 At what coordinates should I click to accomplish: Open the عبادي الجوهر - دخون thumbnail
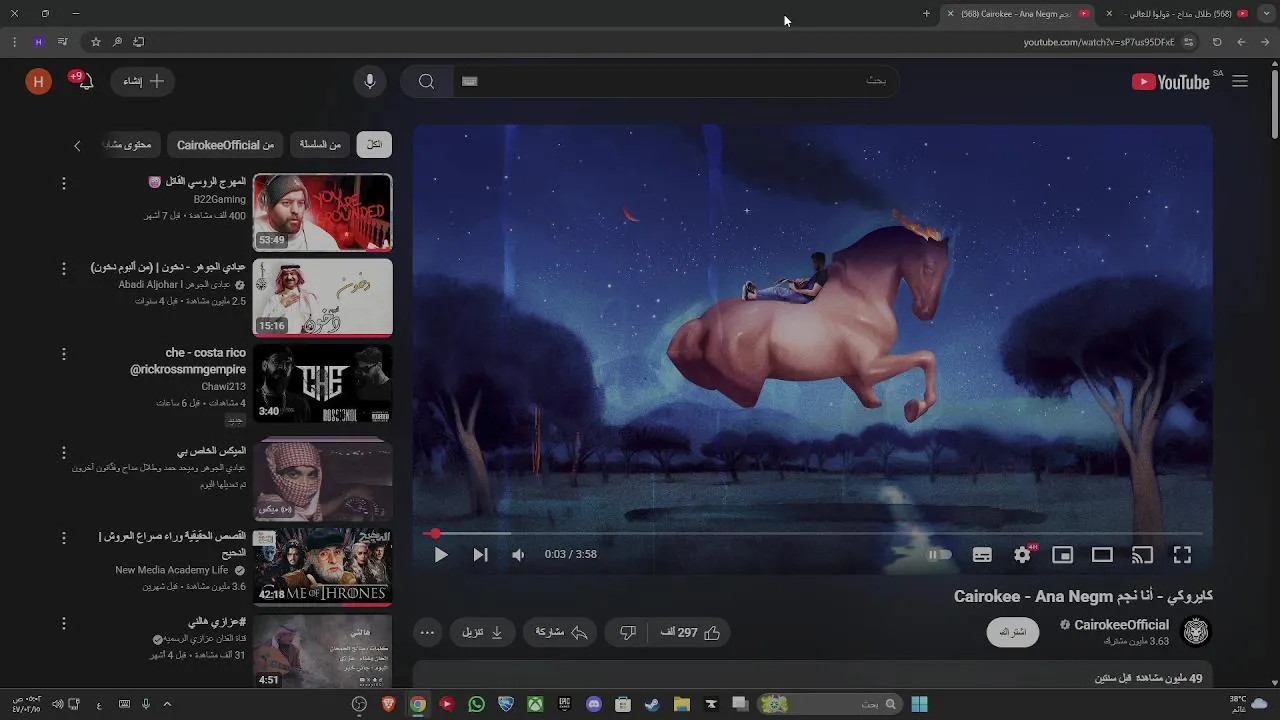(x=322, y=298)
